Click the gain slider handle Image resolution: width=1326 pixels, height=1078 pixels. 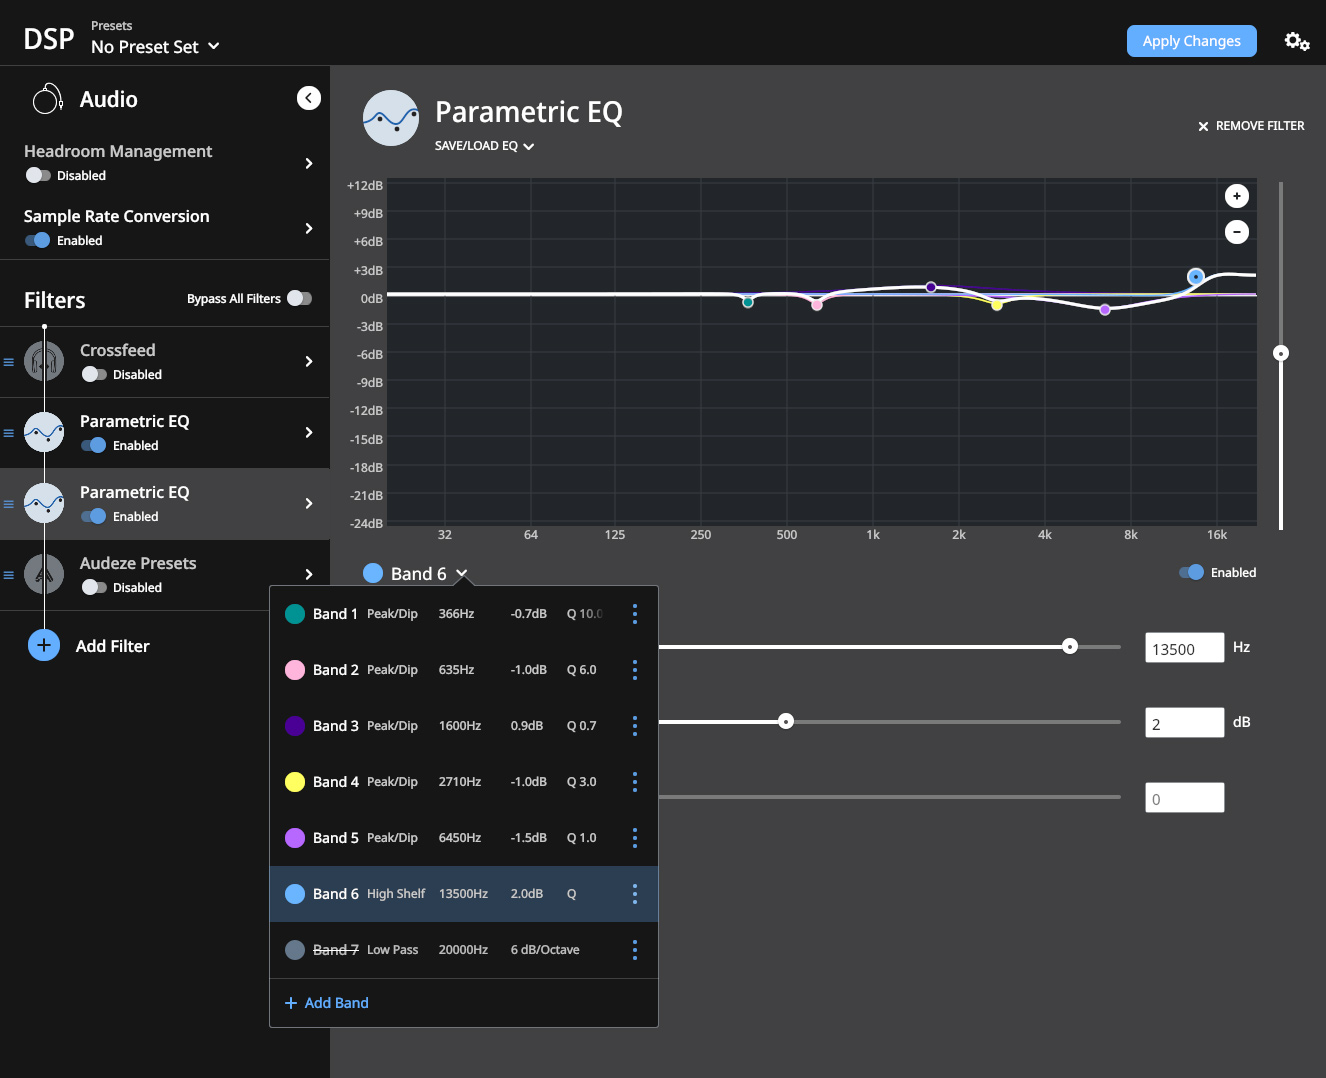pos(786,721)
